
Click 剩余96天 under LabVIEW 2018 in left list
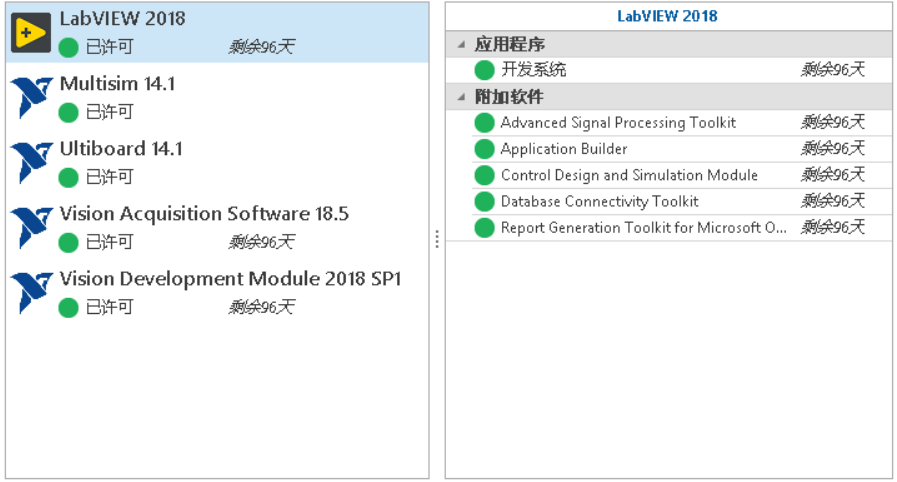coord(262,47)
